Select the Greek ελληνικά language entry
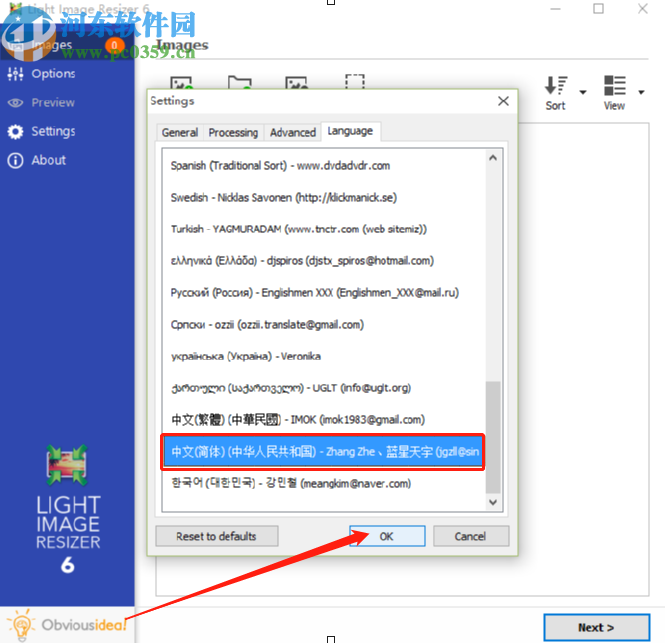This screenshot has width=665, height=643. tap(324, 261)
